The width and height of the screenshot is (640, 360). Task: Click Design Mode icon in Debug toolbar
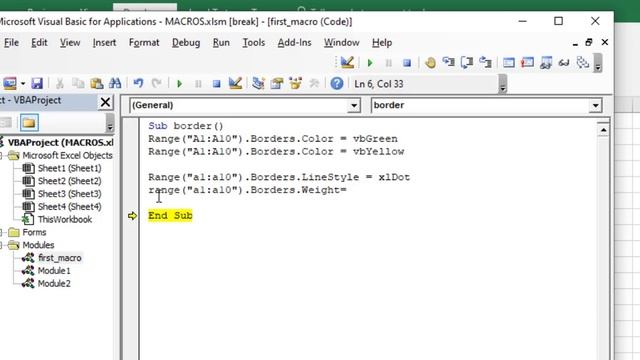(347, 62)
